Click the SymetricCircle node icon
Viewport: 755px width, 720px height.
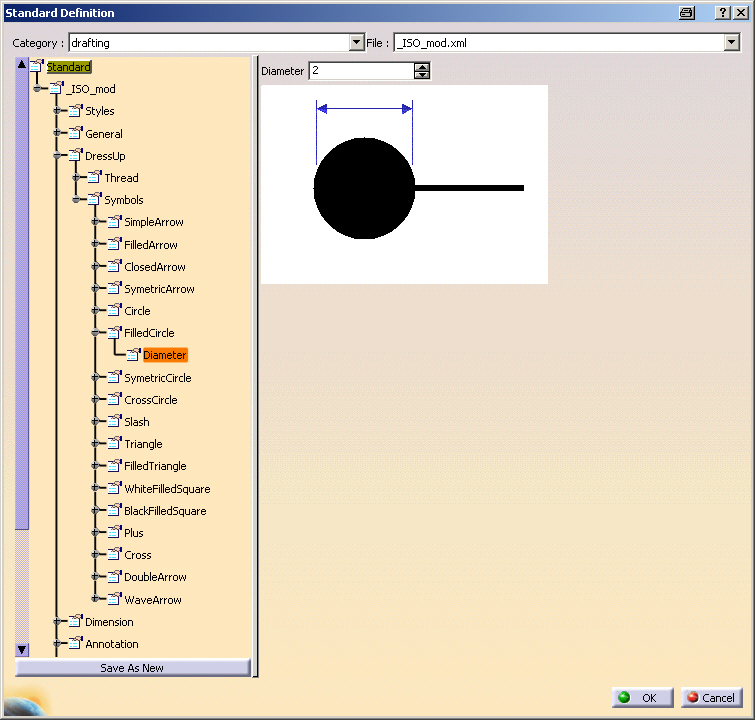(115, 377)
